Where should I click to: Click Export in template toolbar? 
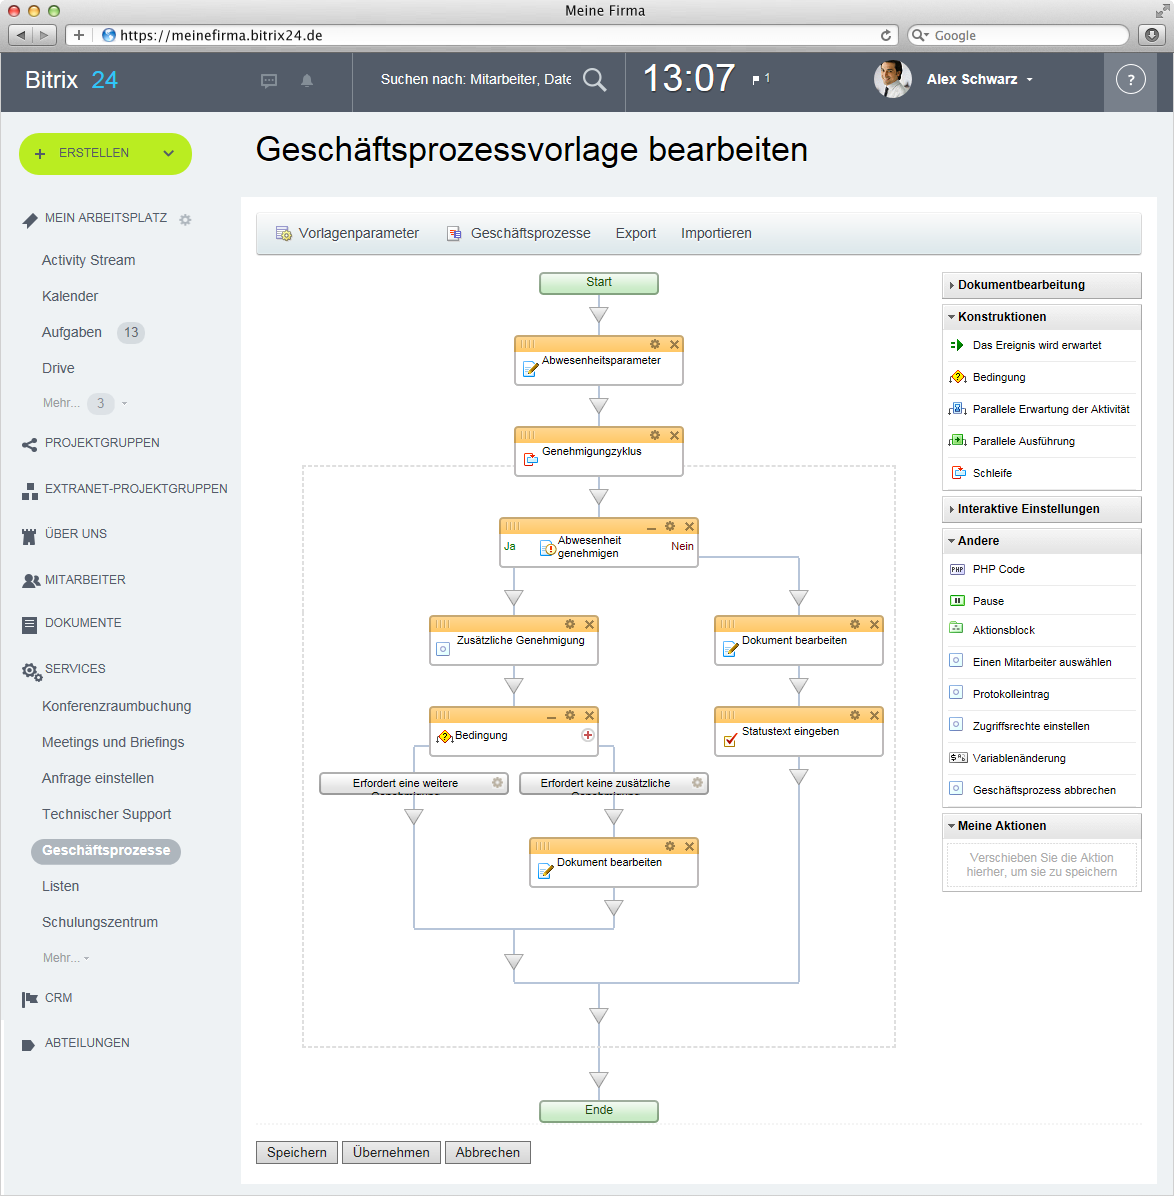[635, 233]
